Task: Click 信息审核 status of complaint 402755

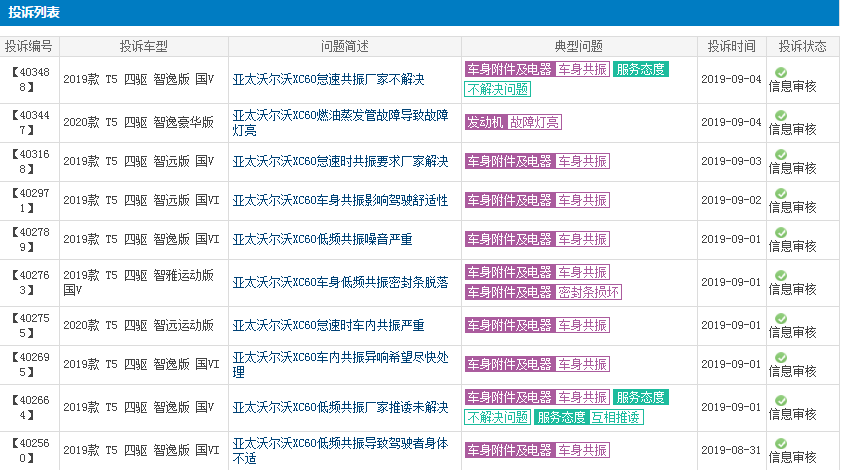Action: click(793, 332)
